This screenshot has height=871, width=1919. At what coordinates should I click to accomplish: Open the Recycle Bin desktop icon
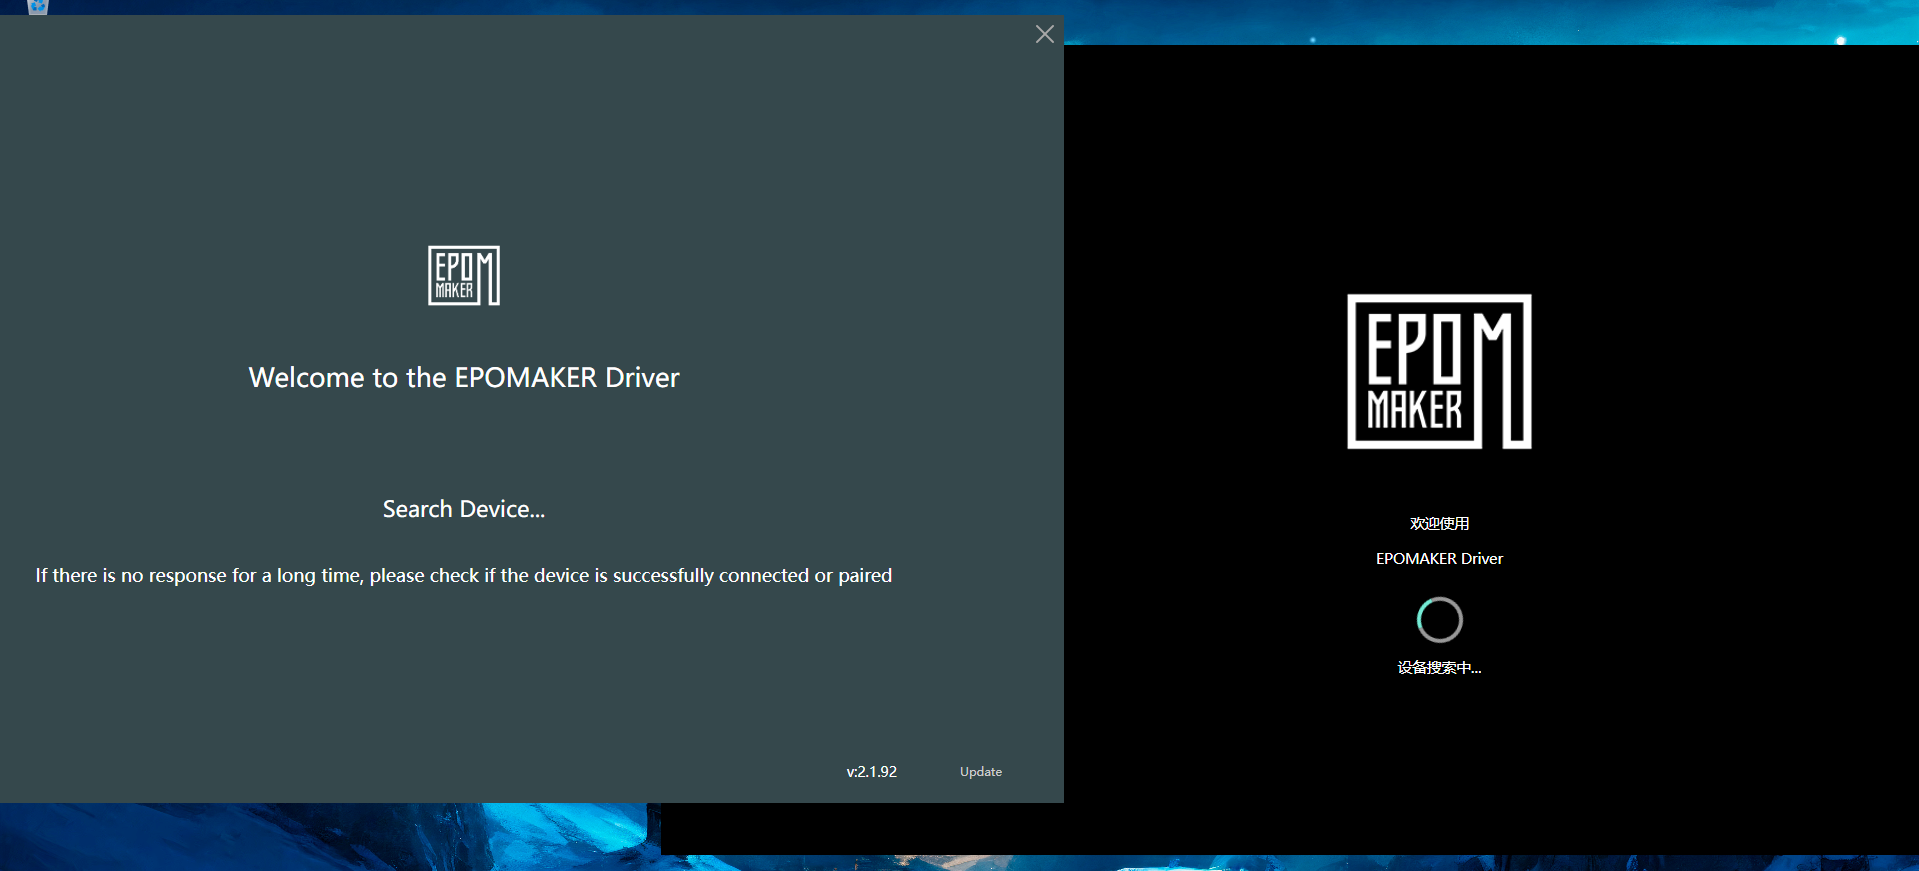[38, 6]
